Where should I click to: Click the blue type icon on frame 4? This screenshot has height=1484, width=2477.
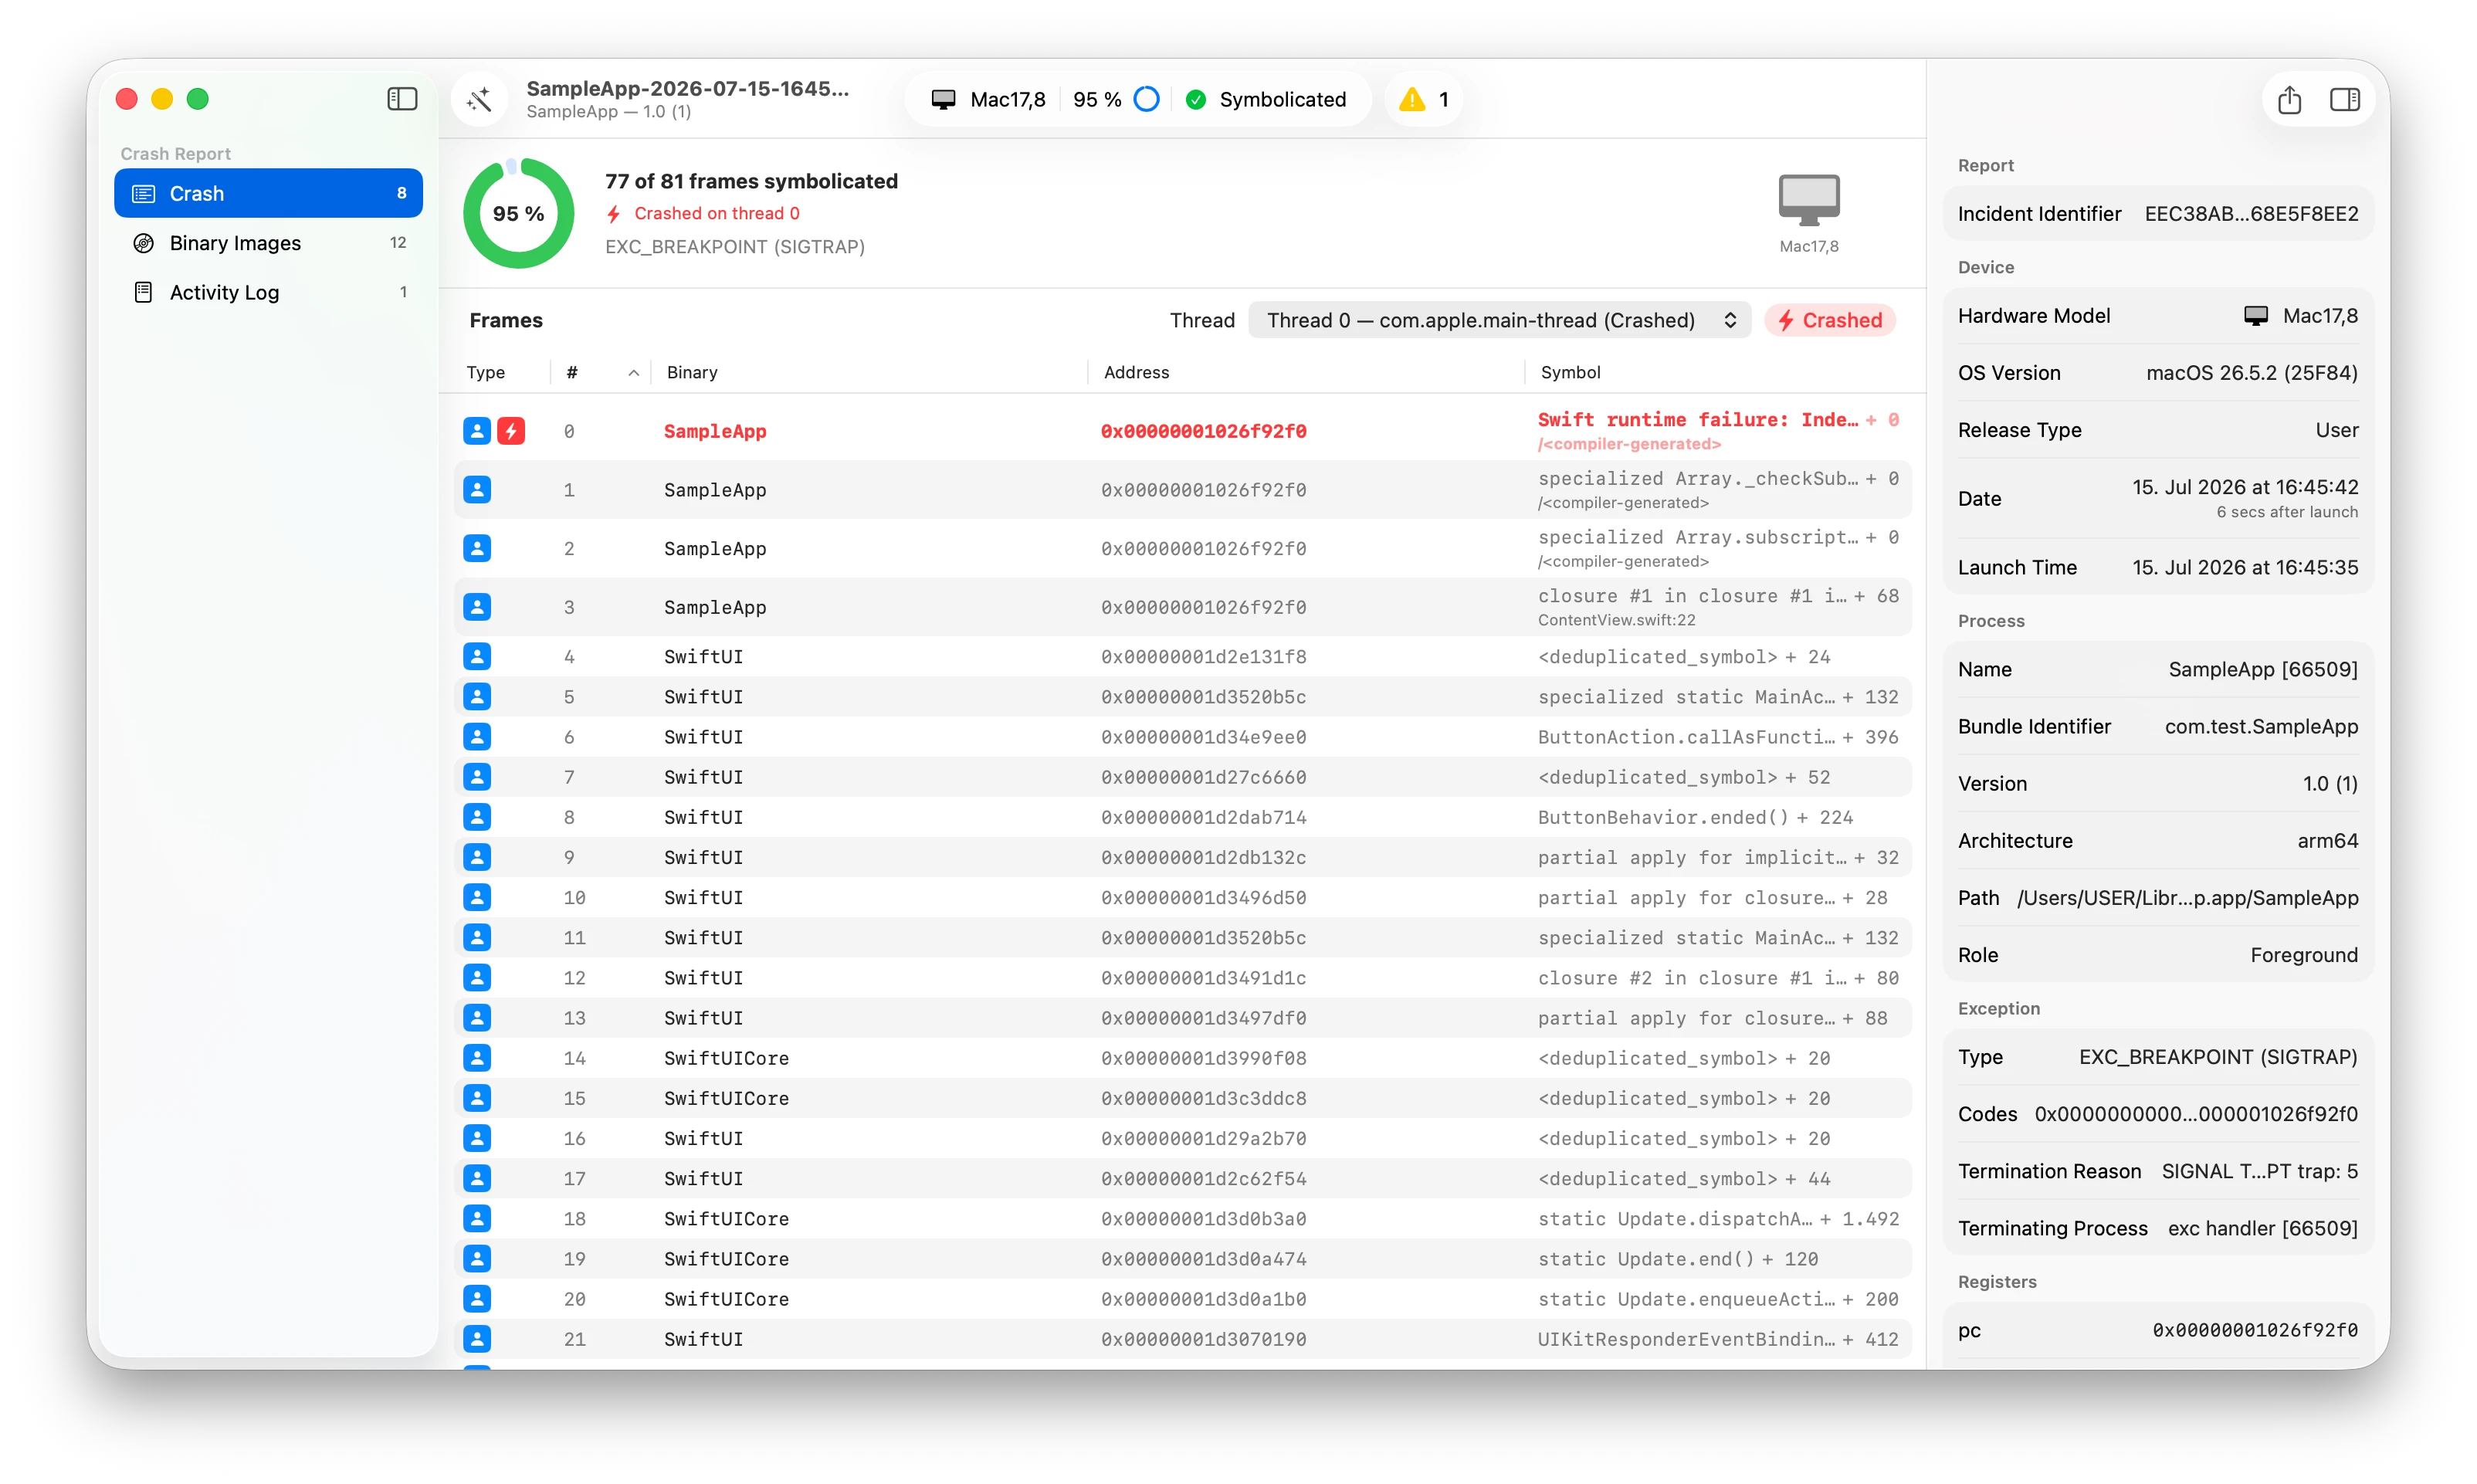pyautogui.click(x=477, y=657)
